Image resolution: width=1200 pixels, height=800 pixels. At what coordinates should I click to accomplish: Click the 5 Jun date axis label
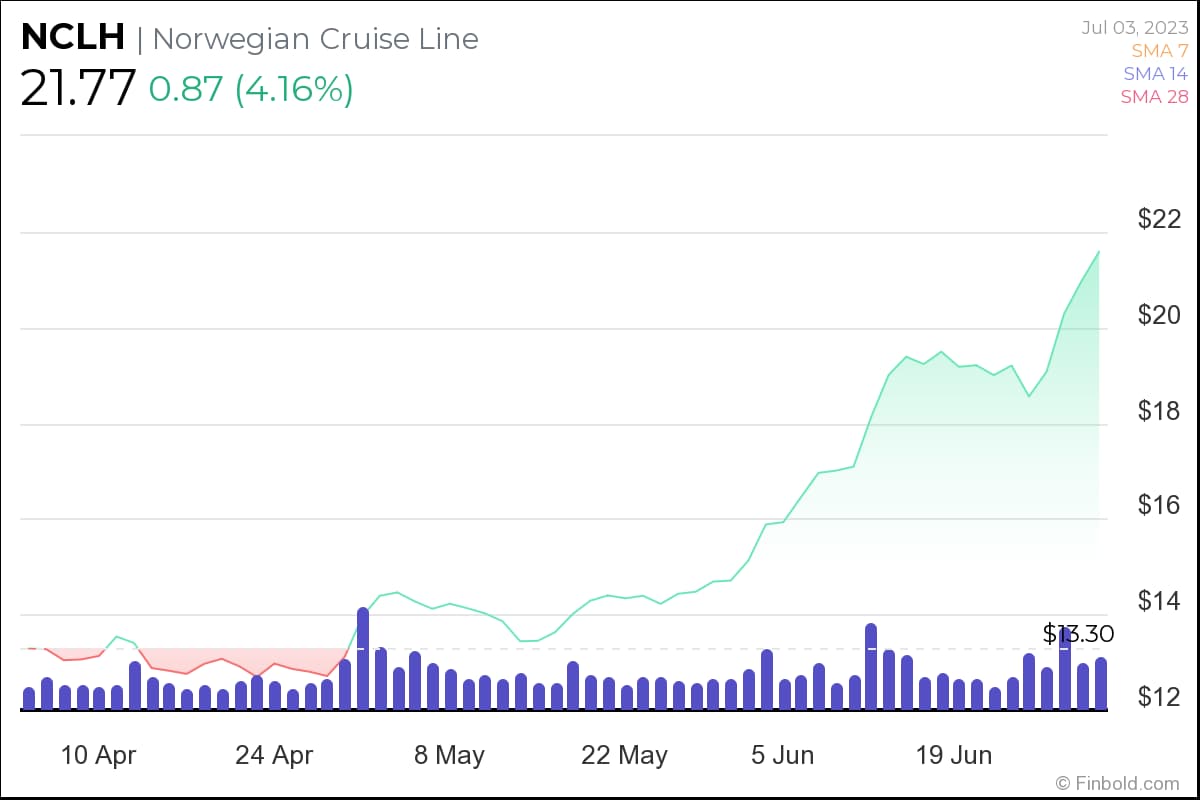point(783,755)
